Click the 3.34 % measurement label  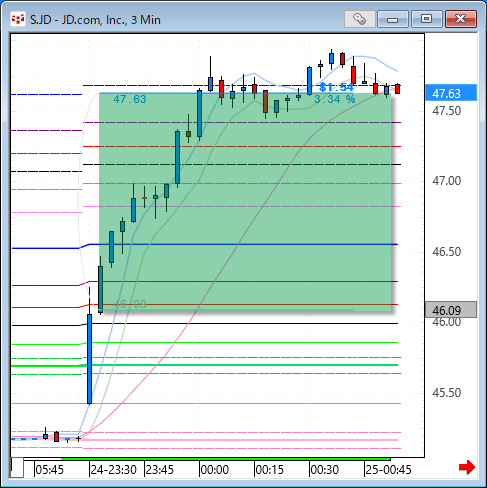pos(335,99)
